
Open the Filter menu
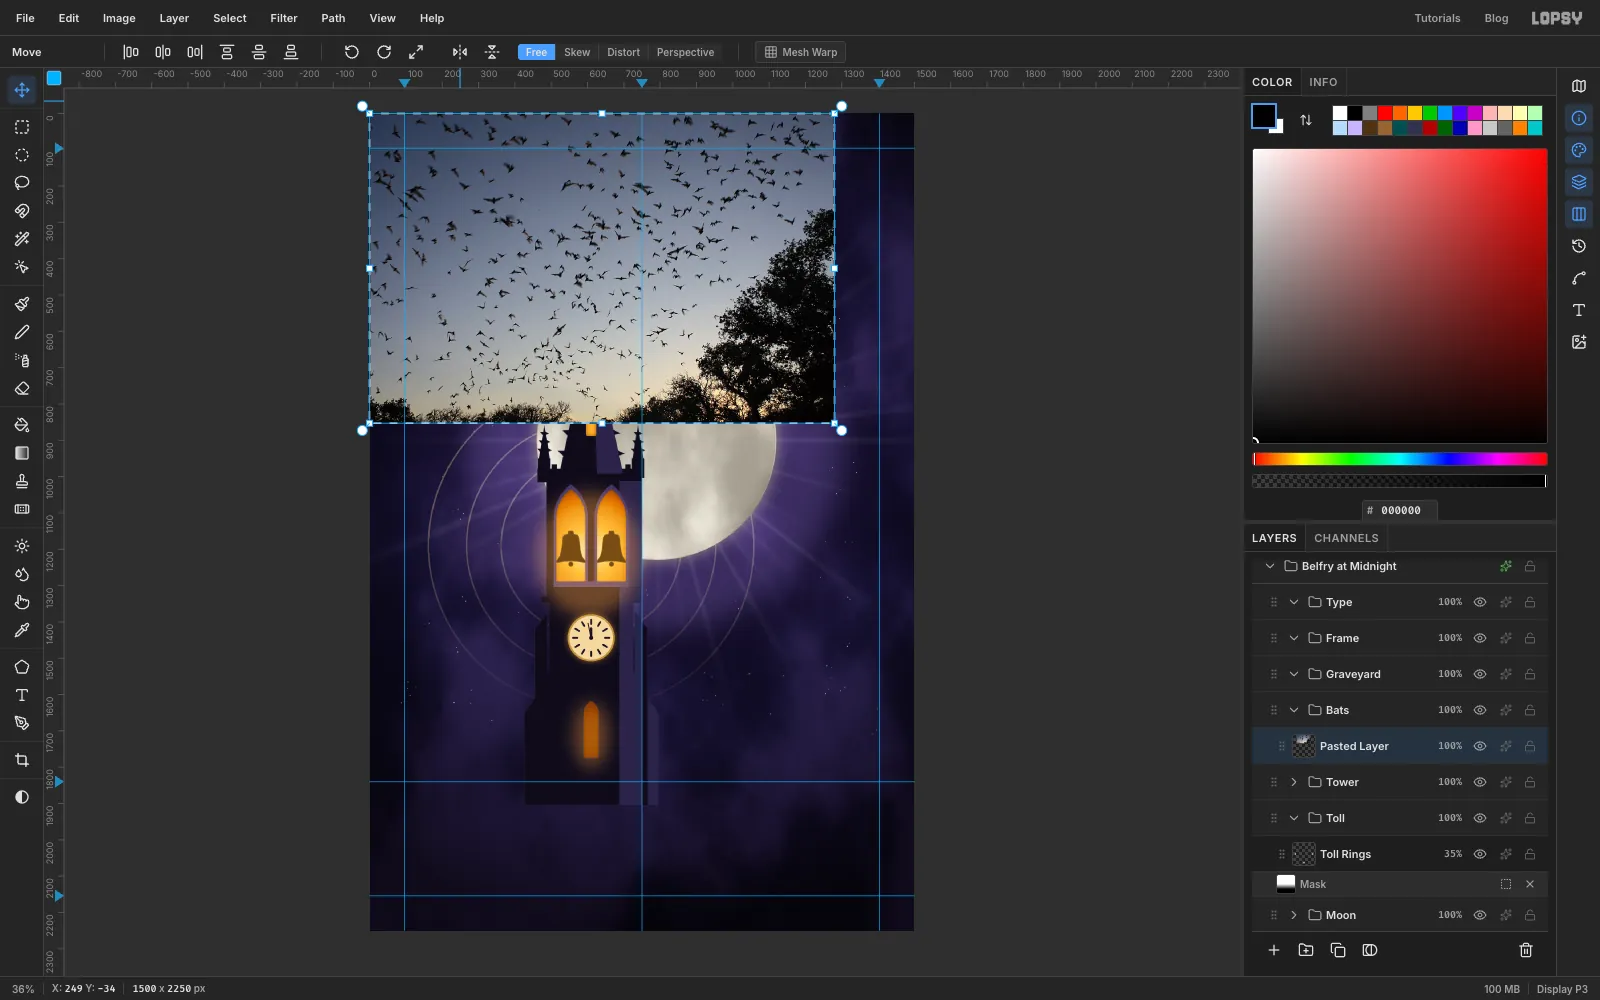(284, 18)
